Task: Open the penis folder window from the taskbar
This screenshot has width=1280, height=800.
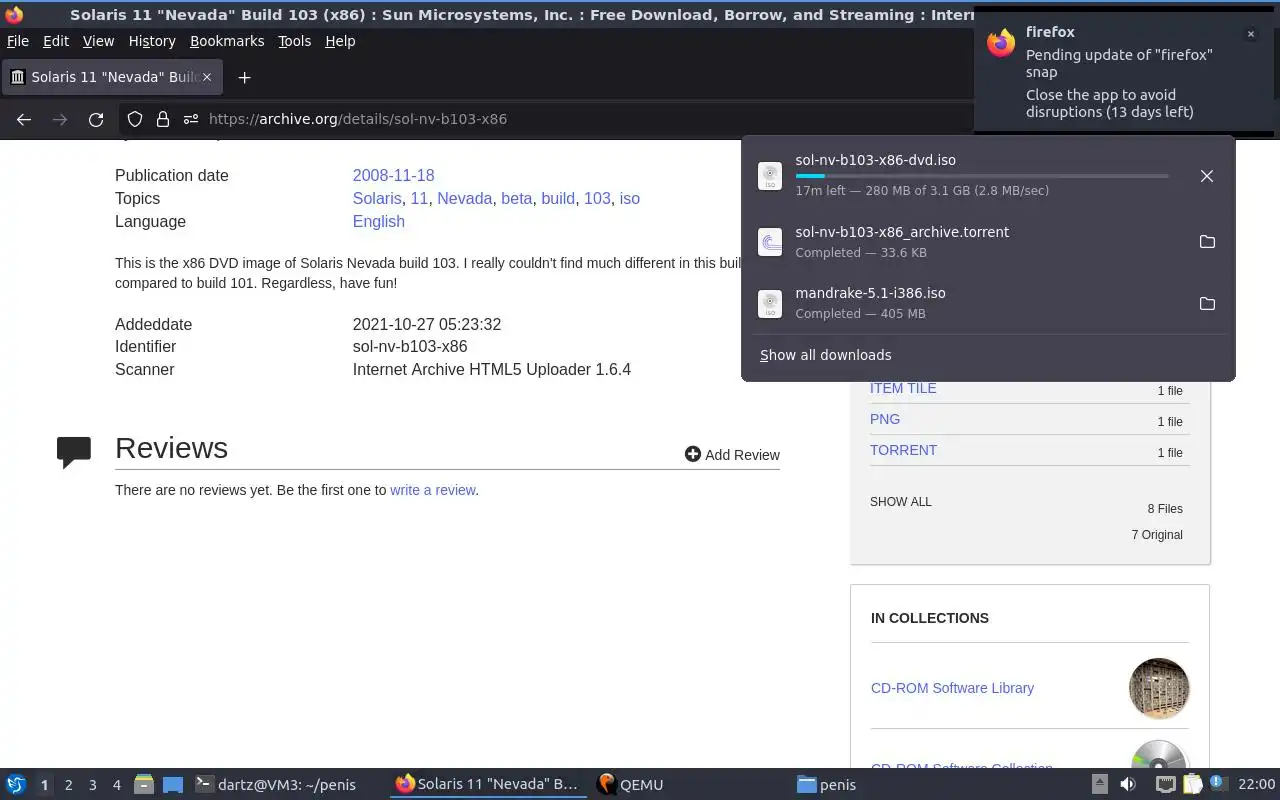Action: pos(890,785)
